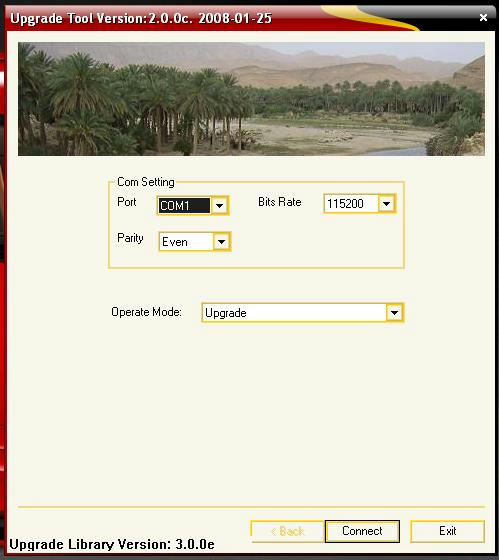Click the Port label
The width and height of the screenshot is (499, 560).
point(127,202)
